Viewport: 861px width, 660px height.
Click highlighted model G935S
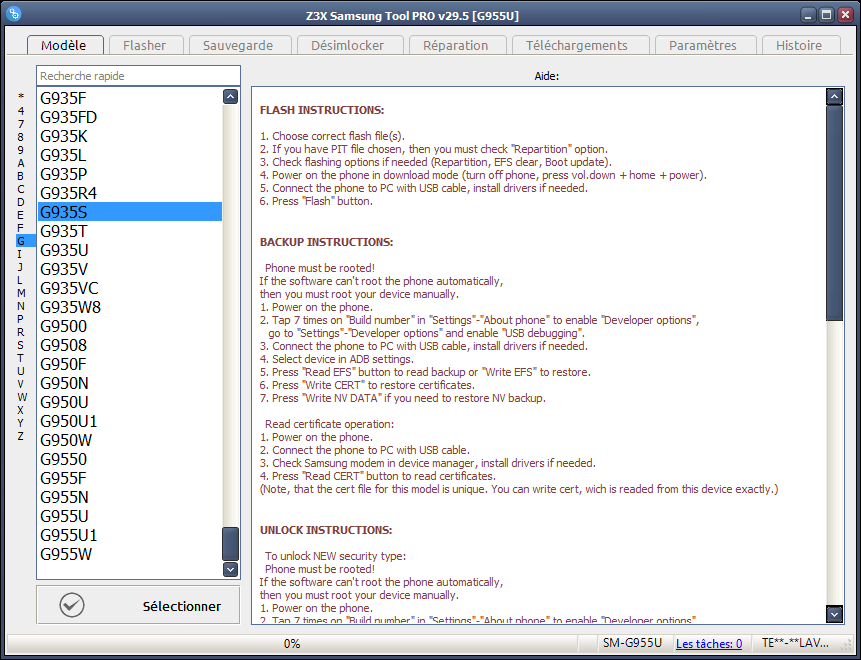pyautogui.click(x=130, y=212)
